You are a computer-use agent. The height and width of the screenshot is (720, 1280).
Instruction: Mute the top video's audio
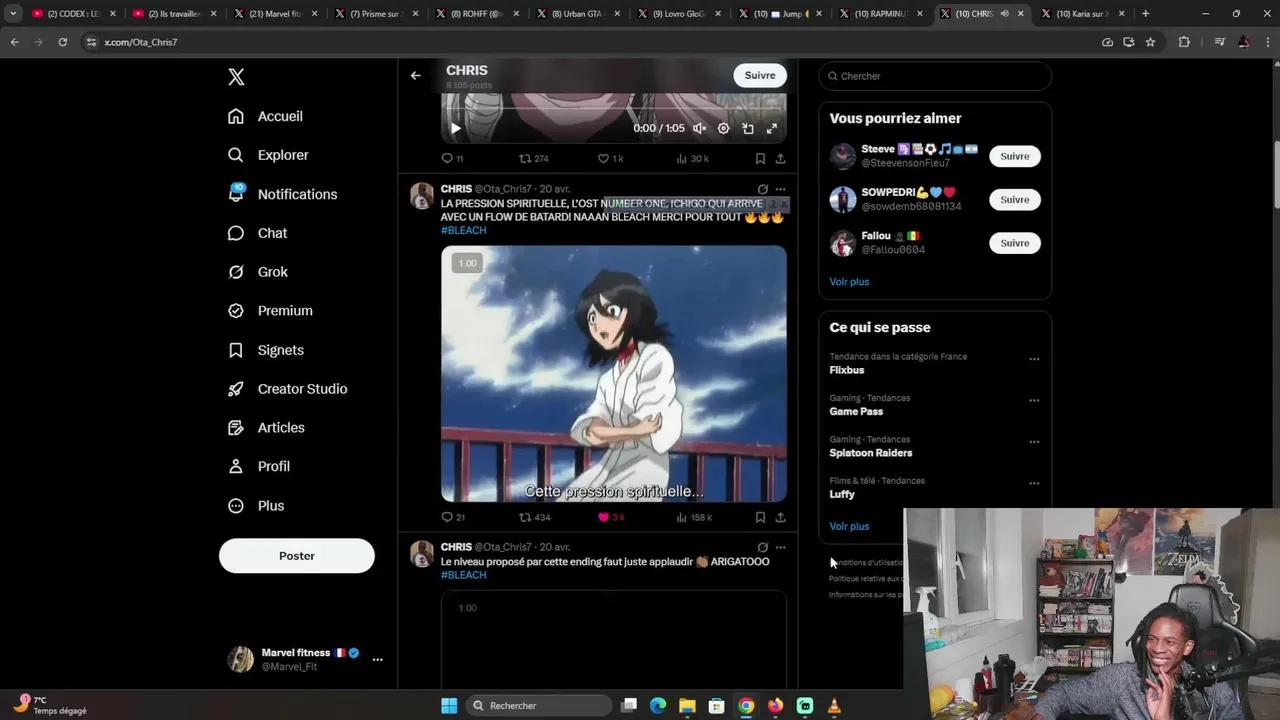[699, 128]
